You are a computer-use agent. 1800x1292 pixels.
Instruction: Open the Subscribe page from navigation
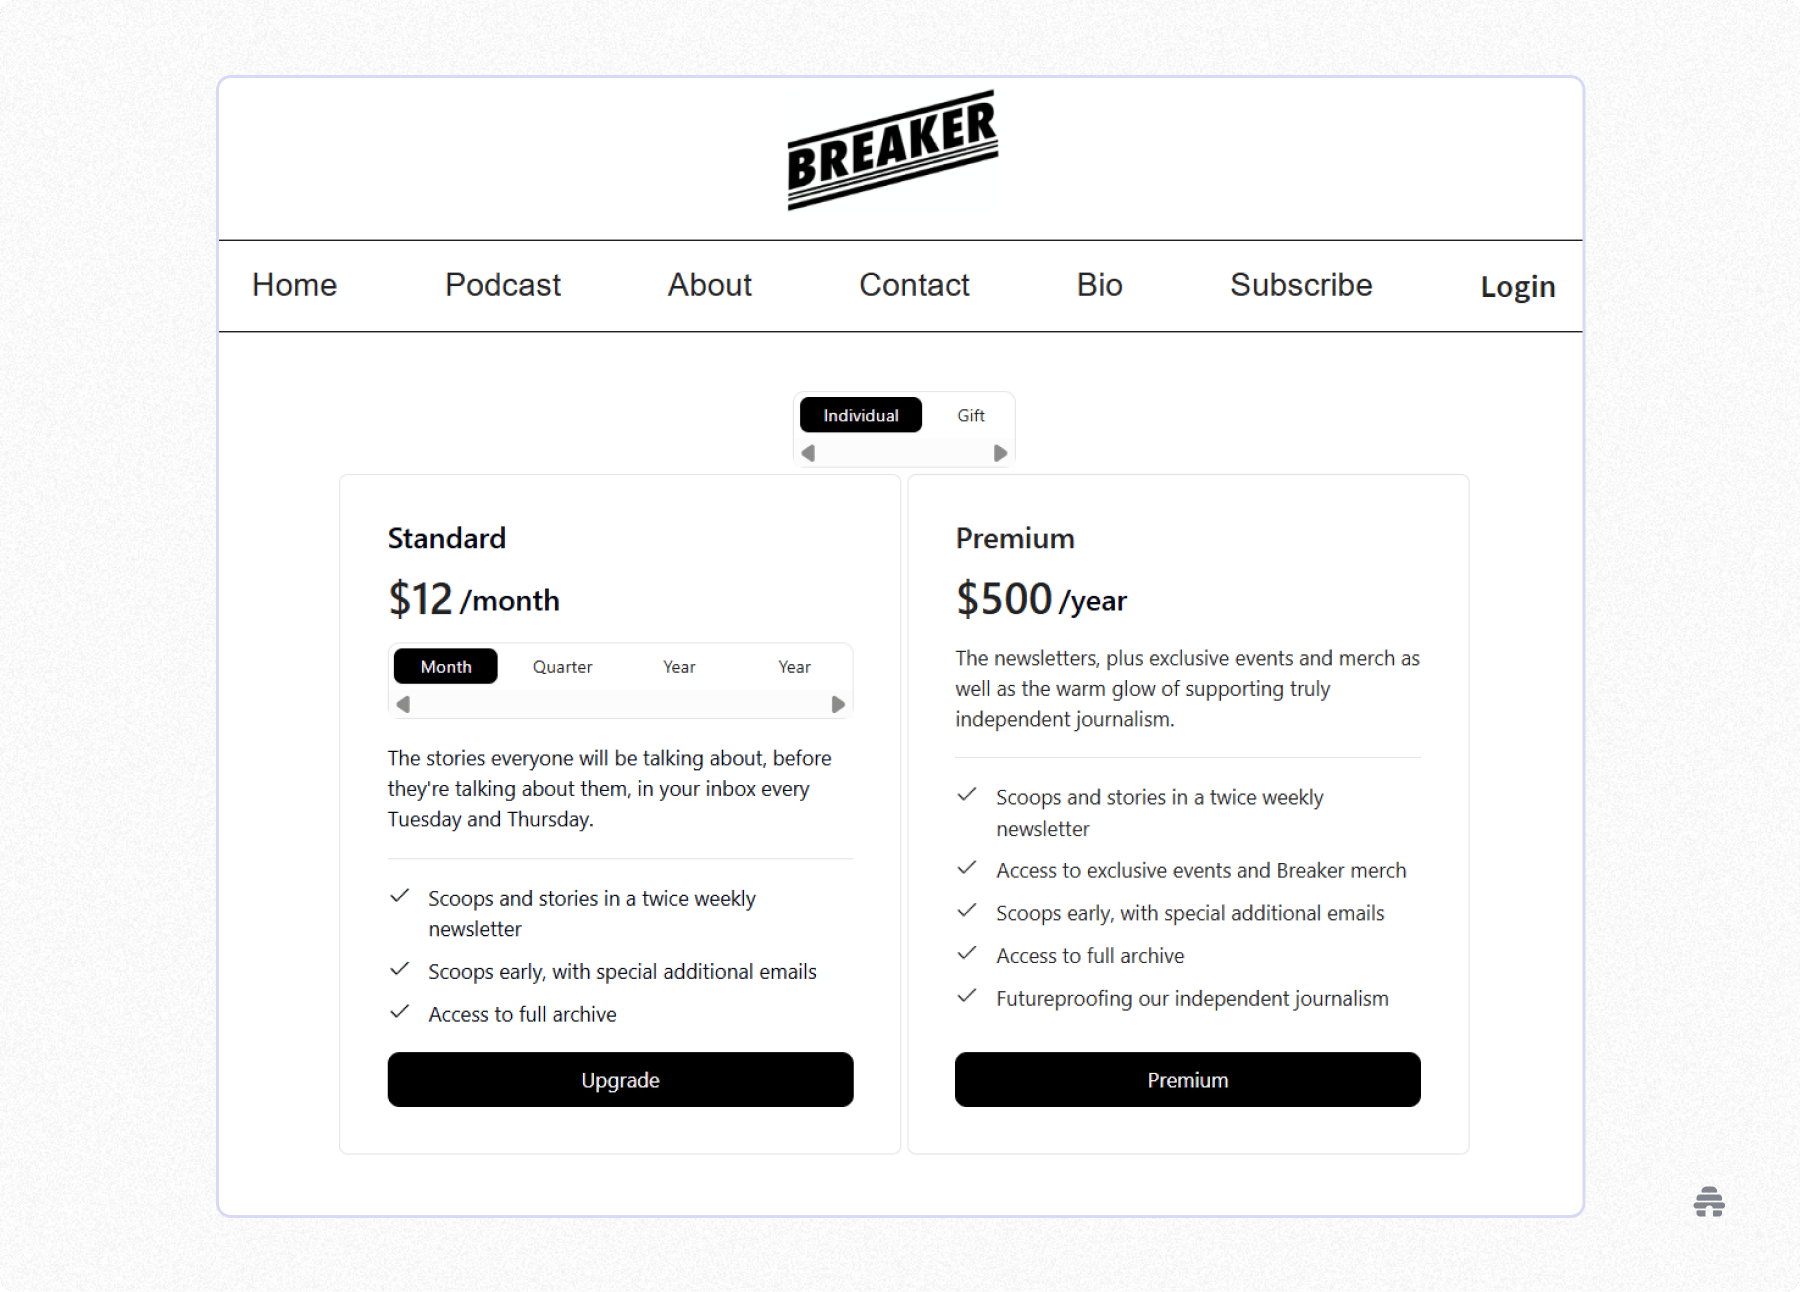(x=1300, y=285)
